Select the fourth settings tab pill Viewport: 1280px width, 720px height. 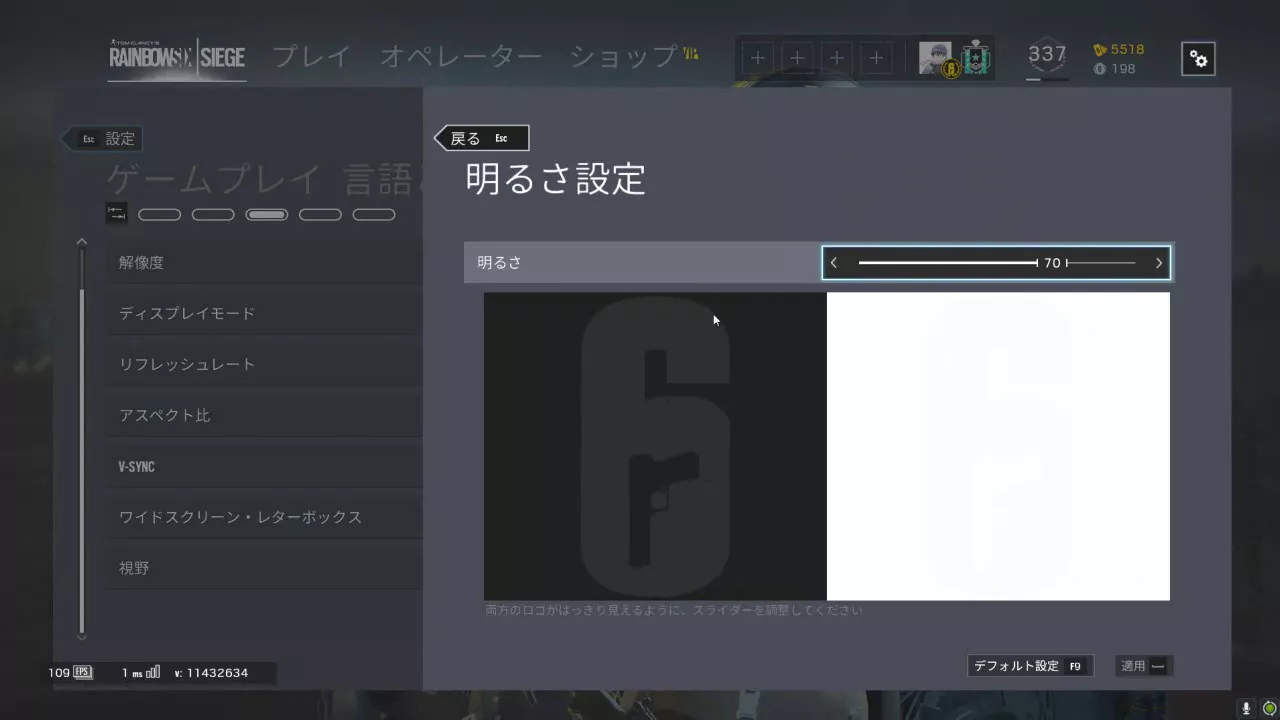tap(320, 214)
